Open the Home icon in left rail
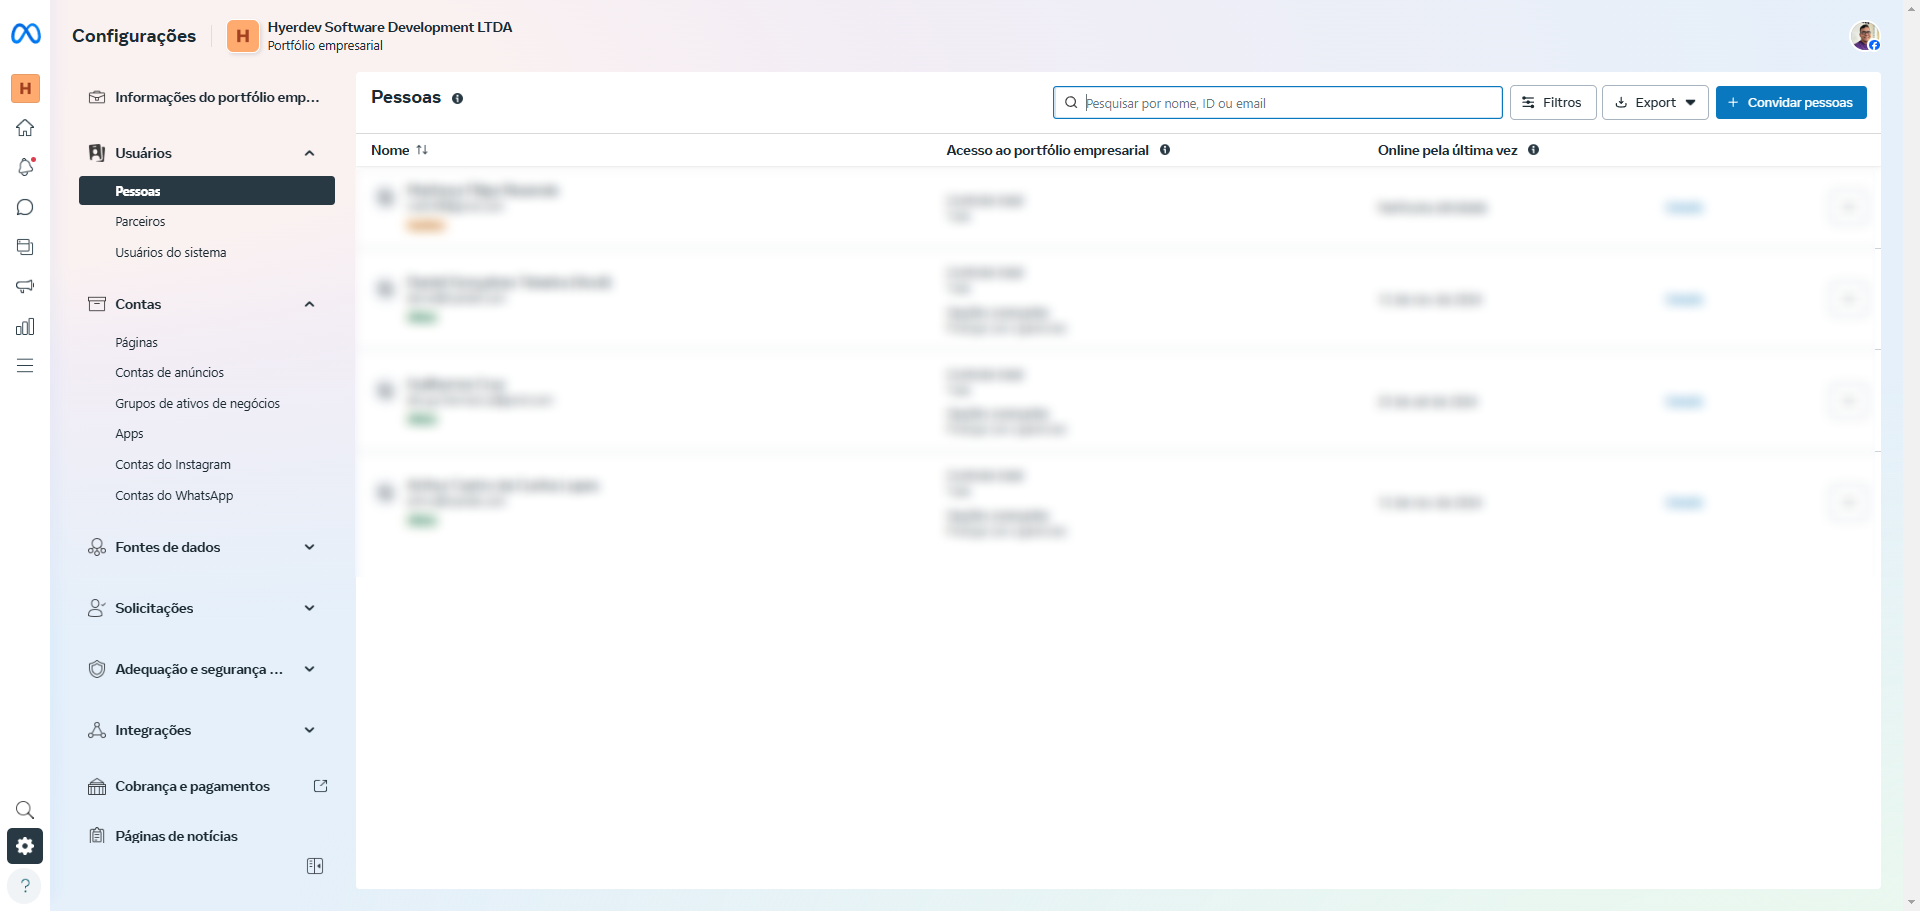This screenshot has width=1920, height=911. click(x=25, y=128)
